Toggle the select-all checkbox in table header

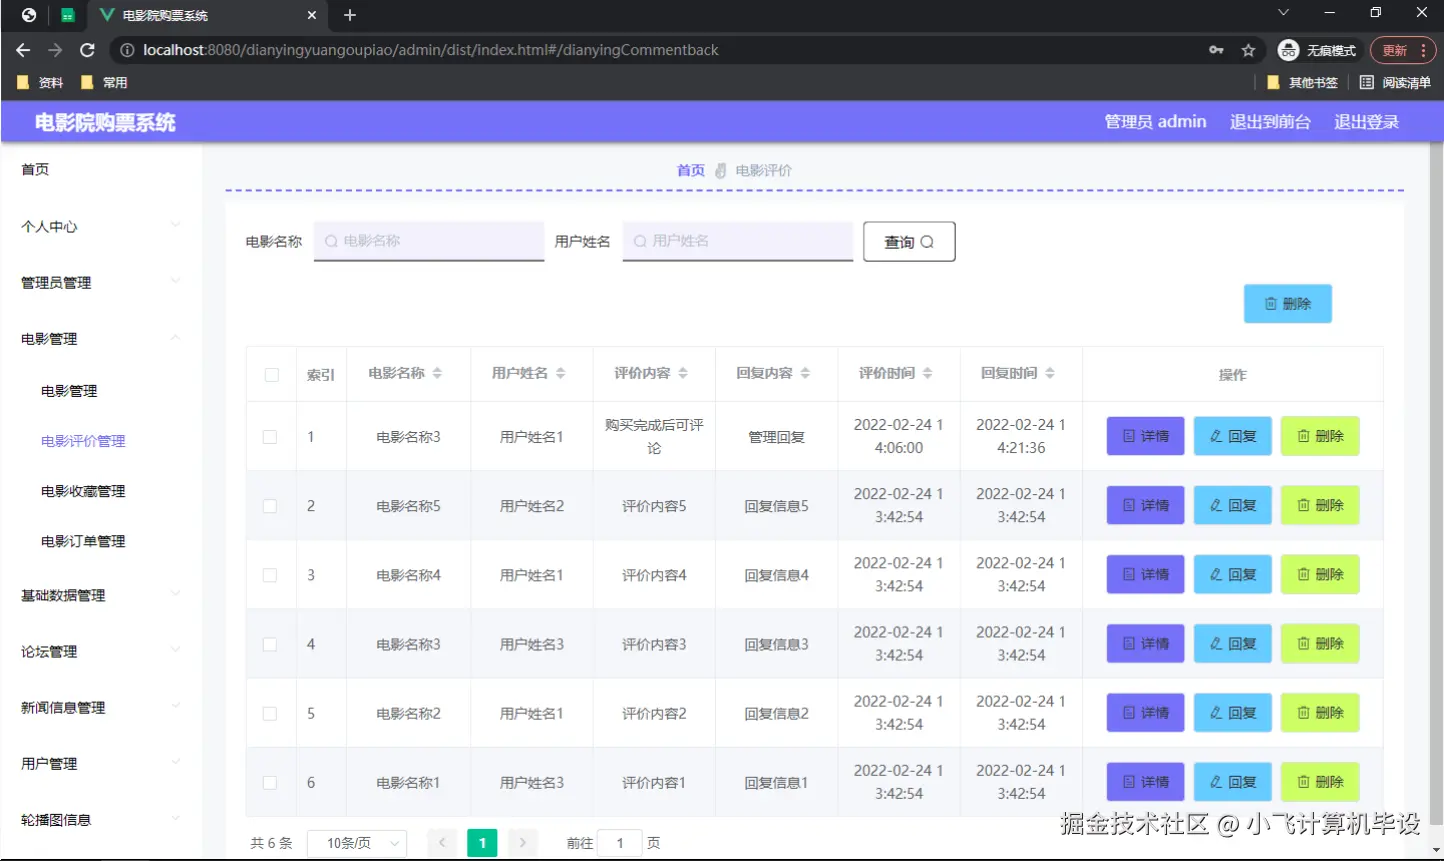(x=271, y=375)
